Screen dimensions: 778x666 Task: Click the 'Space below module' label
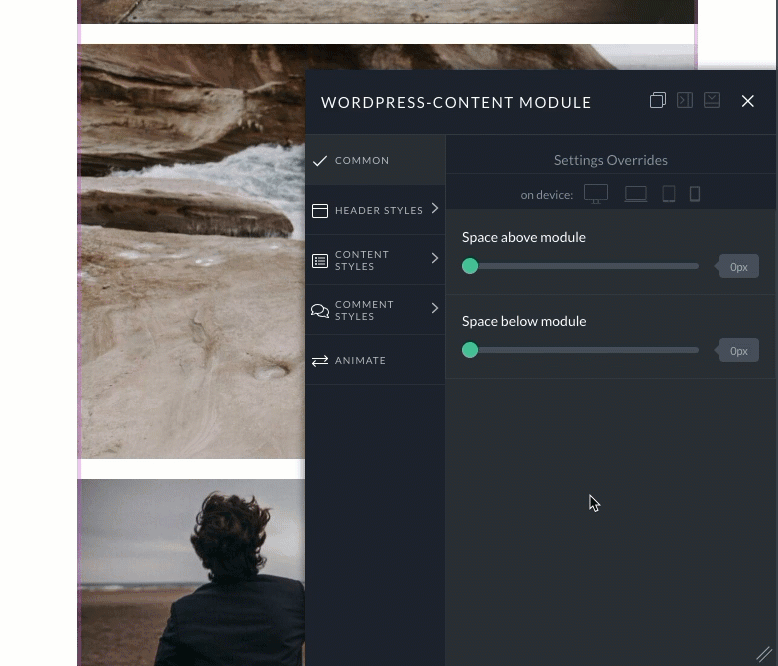(x=524, y=321)
